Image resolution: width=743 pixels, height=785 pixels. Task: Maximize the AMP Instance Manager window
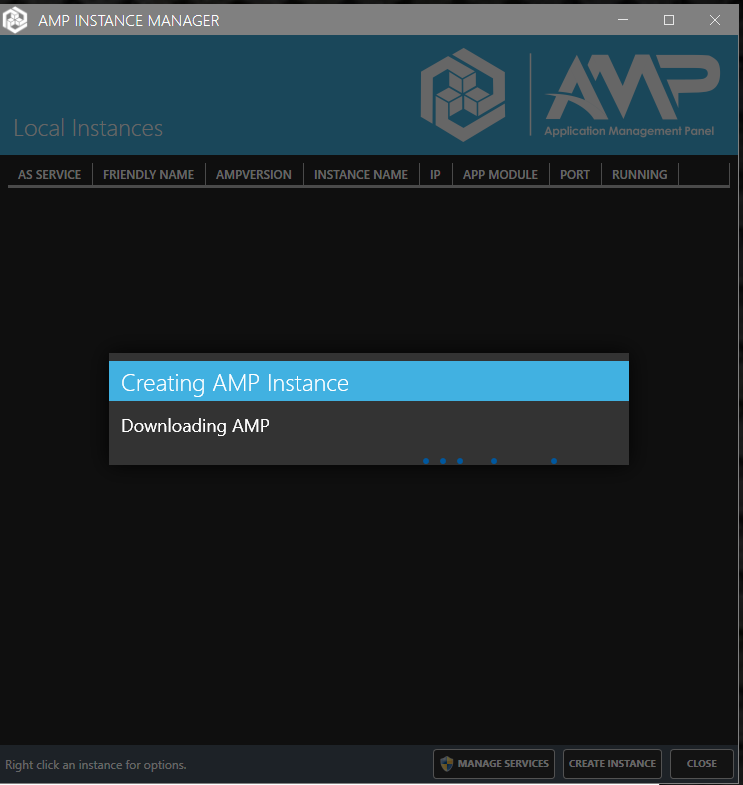click(669, 20)
